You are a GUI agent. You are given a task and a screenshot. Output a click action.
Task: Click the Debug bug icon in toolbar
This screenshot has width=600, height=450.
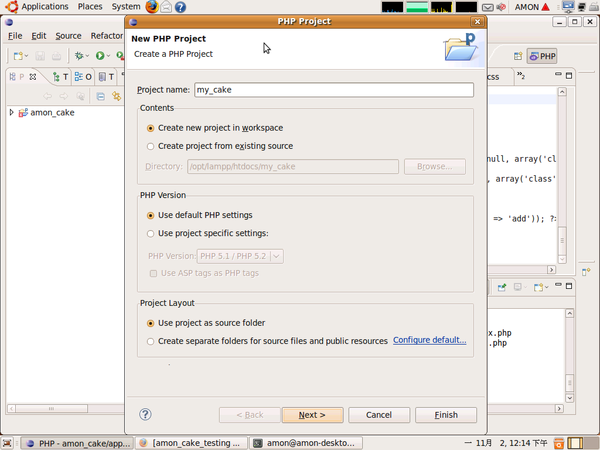[79, 56]
